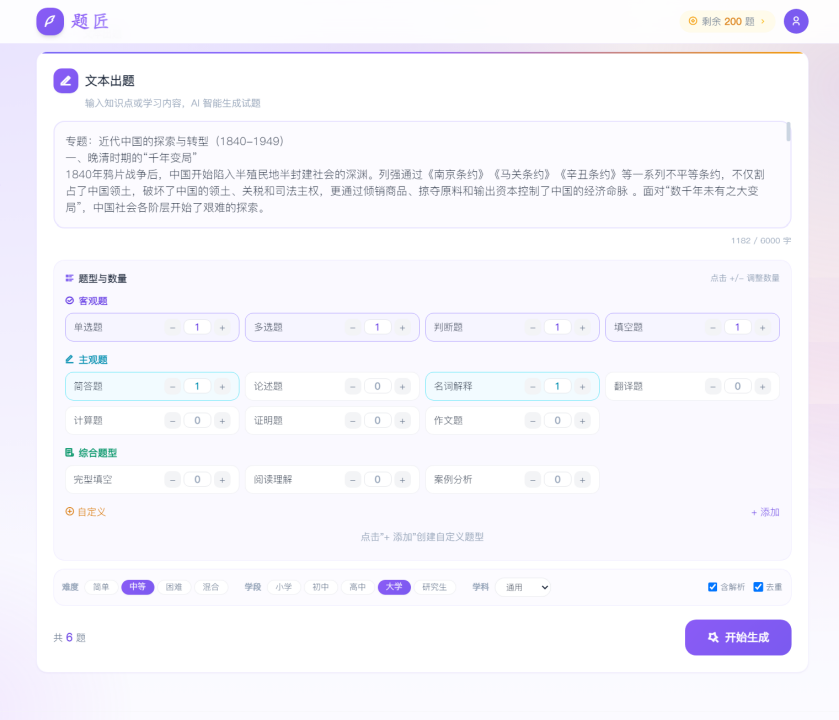Image resolution: width=839 pixels, height=720 pixels.
Task: Click the plus icon for 单选题
Action: 222,327
